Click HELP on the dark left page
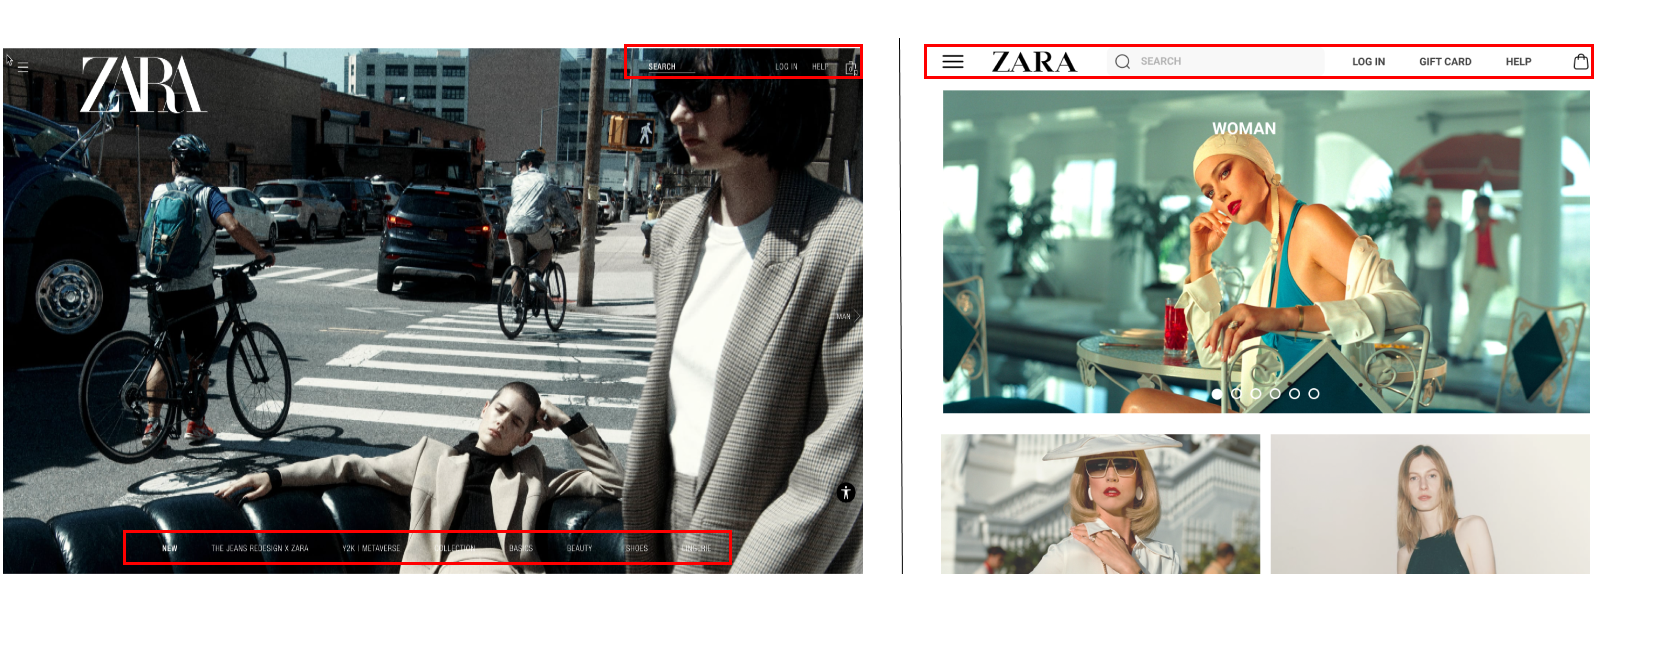This screenshot has width=1655, height=647. point(820,67)
